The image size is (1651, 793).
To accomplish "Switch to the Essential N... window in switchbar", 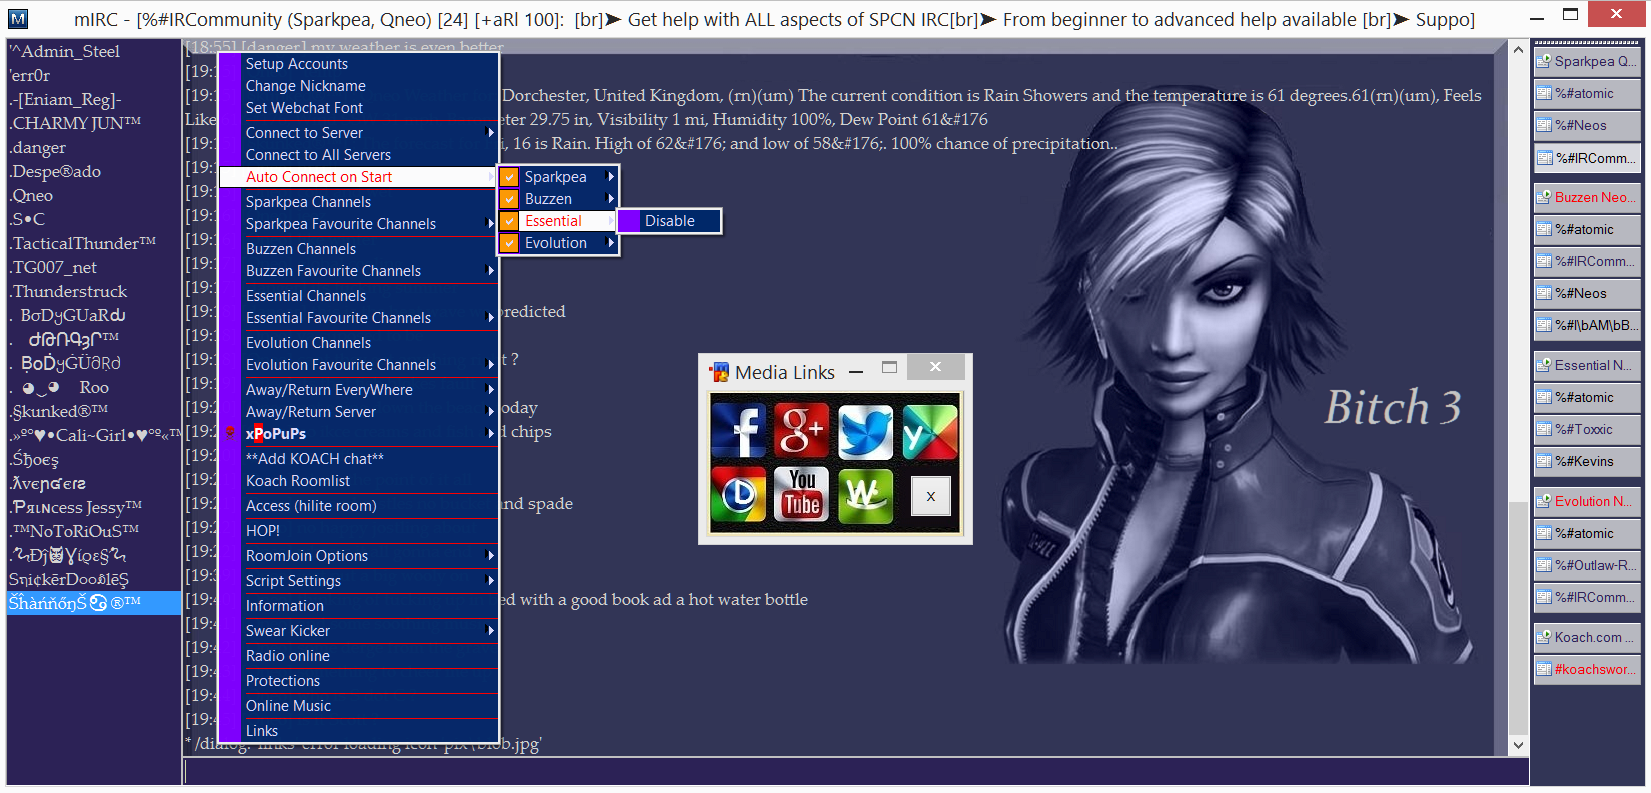I will click(x=1587, y=365).
